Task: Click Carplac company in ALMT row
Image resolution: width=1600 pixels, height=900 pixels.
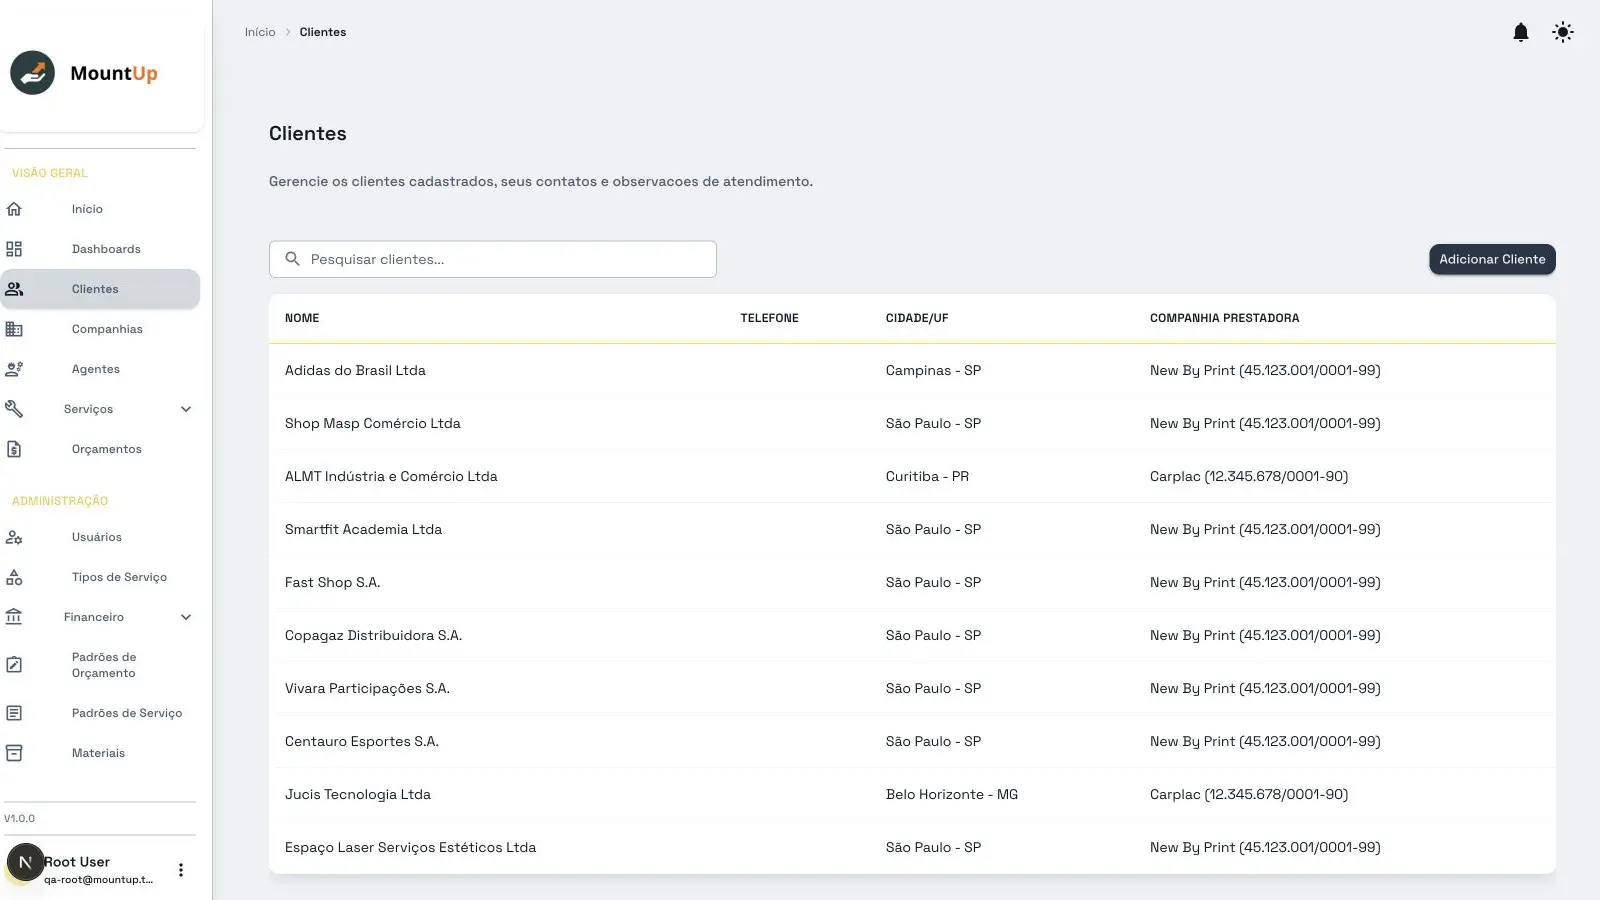Action: (x=1249, y=476)
